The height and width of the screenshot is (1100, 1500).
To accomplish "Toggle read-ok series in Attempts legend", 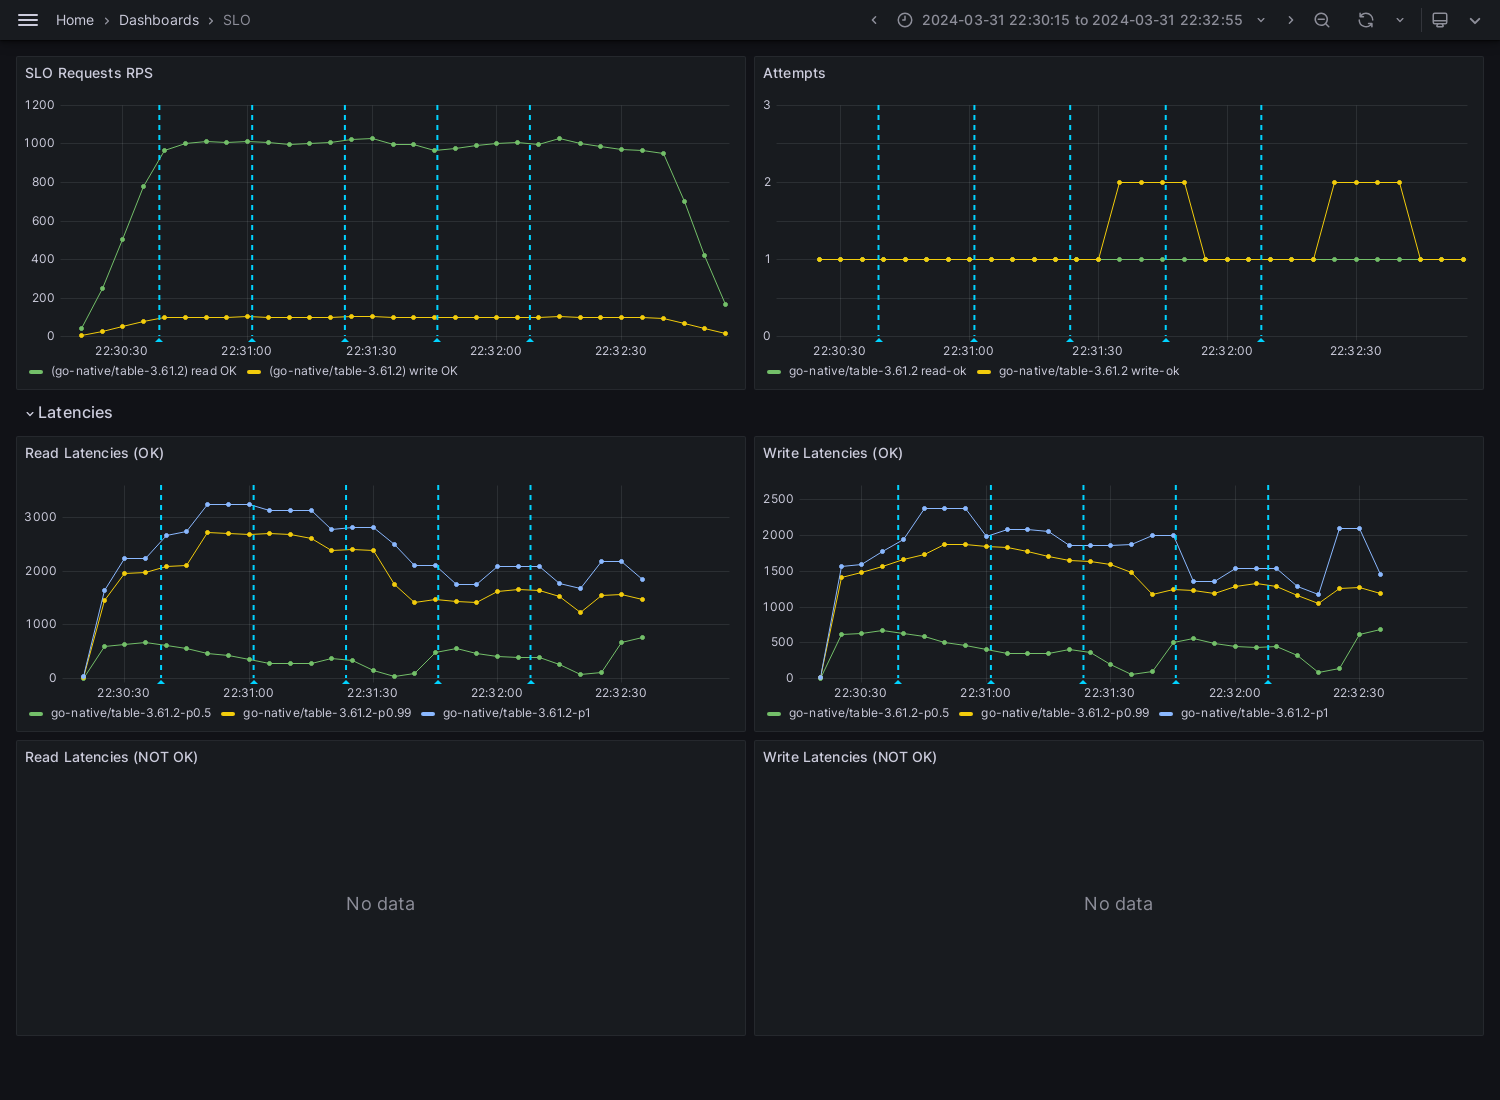I will pos(878,371).
